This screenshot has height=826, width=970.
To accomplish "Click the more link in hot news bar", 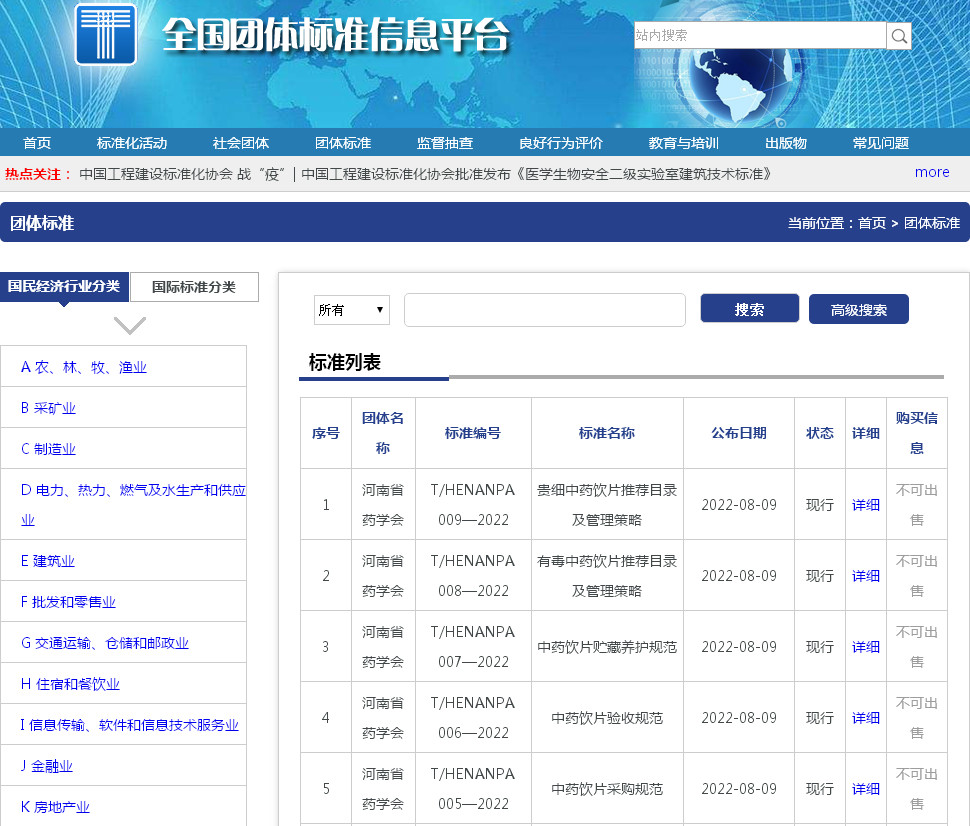I will 932,172.
